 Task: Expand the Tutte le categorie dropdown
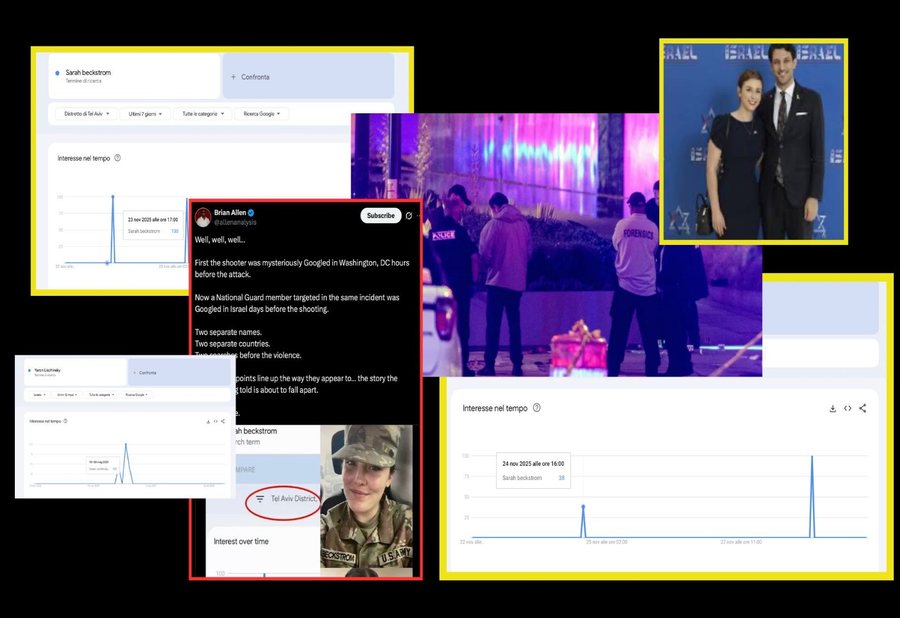point(201,114)
